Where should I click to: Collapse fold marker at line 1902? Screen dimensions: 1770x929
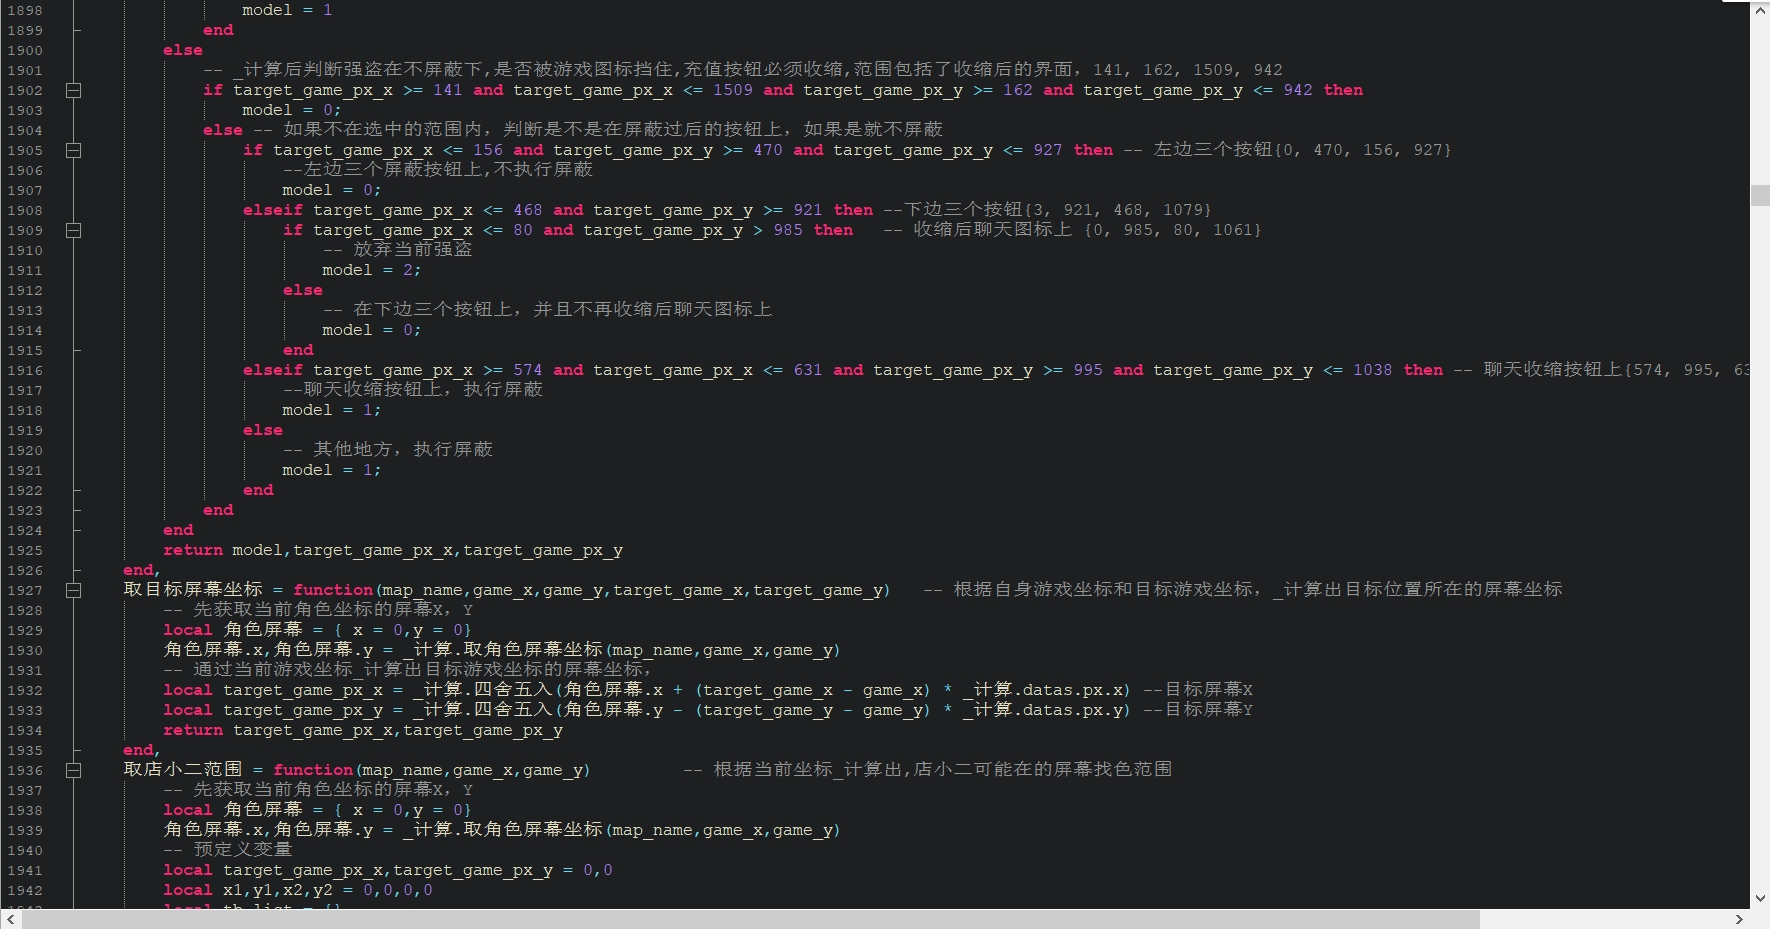coord(73,90)
